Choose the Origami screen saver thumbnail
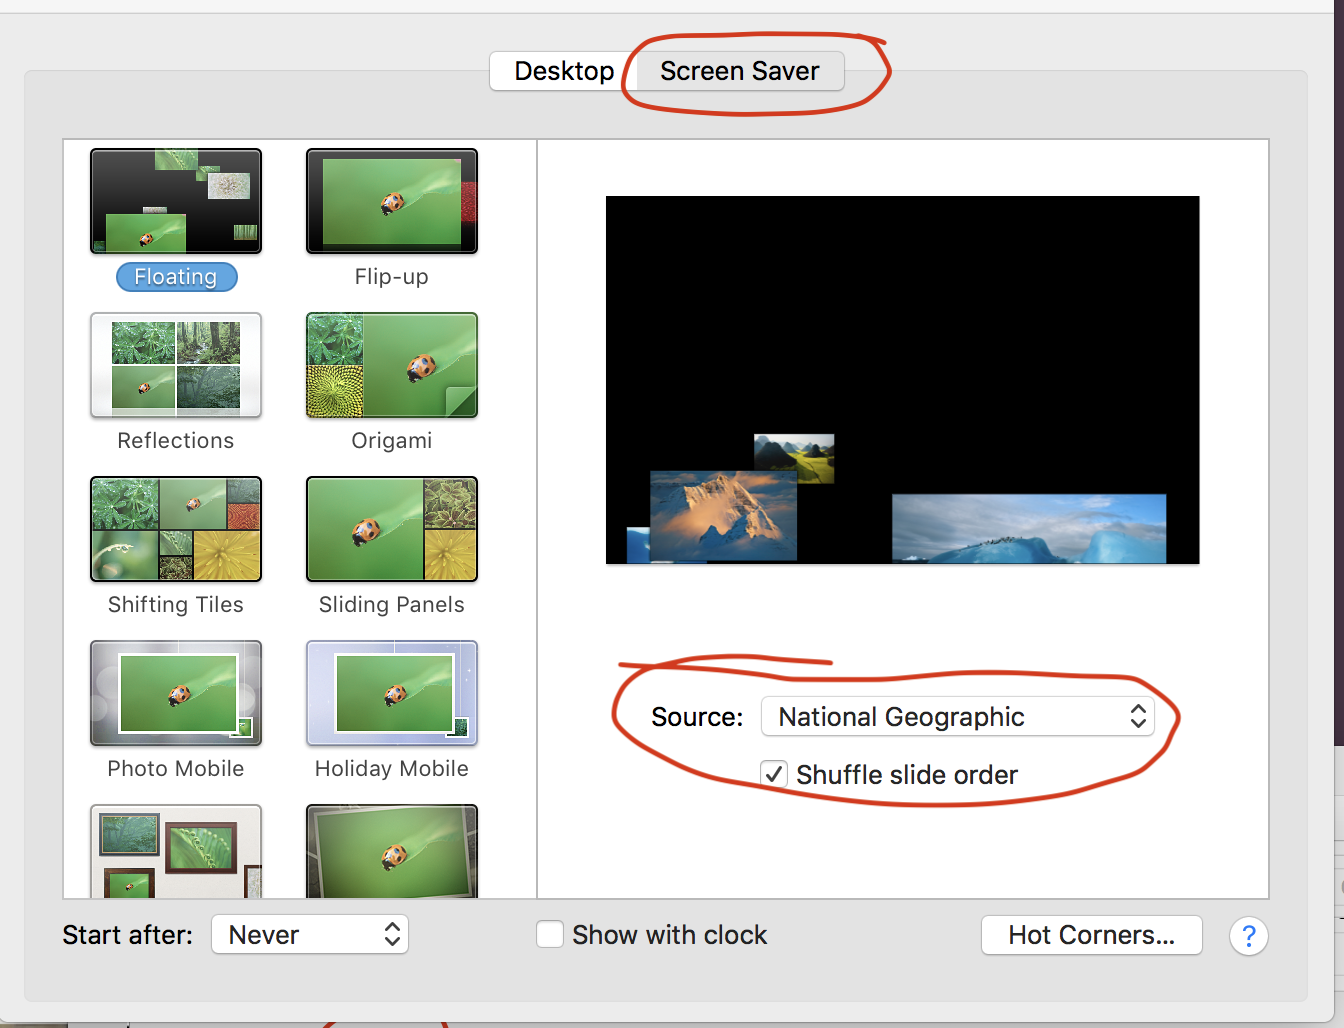This screenshot has height=1028, width=1344. coord(392,365)
